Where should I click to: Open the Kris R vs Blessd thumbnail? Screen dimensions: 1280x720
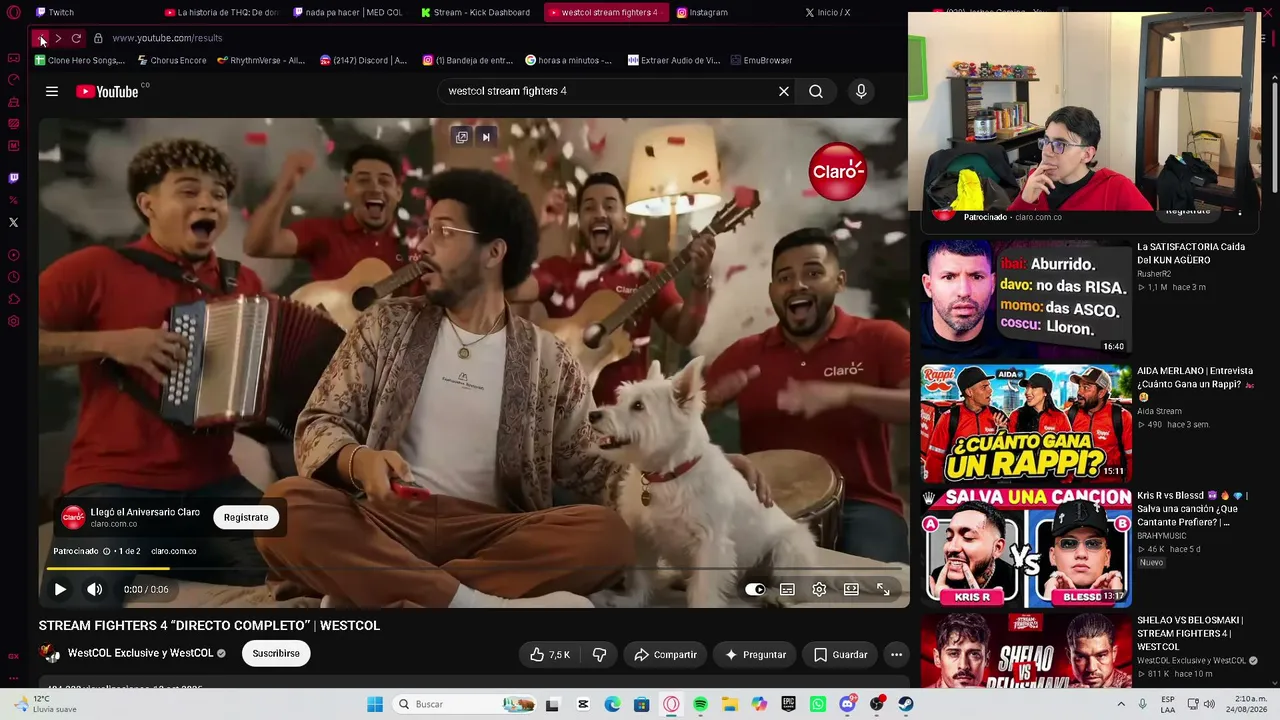(x=1026, y=548)
